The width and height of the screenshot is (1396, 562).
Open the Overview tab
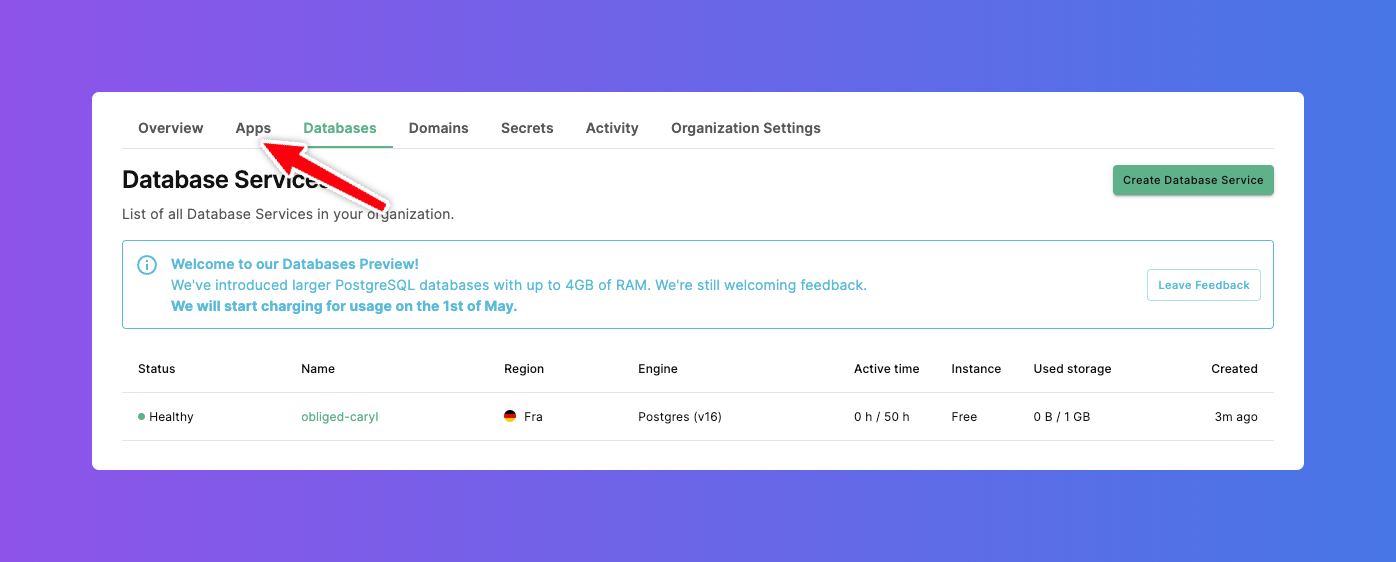(x=170, y=128)
